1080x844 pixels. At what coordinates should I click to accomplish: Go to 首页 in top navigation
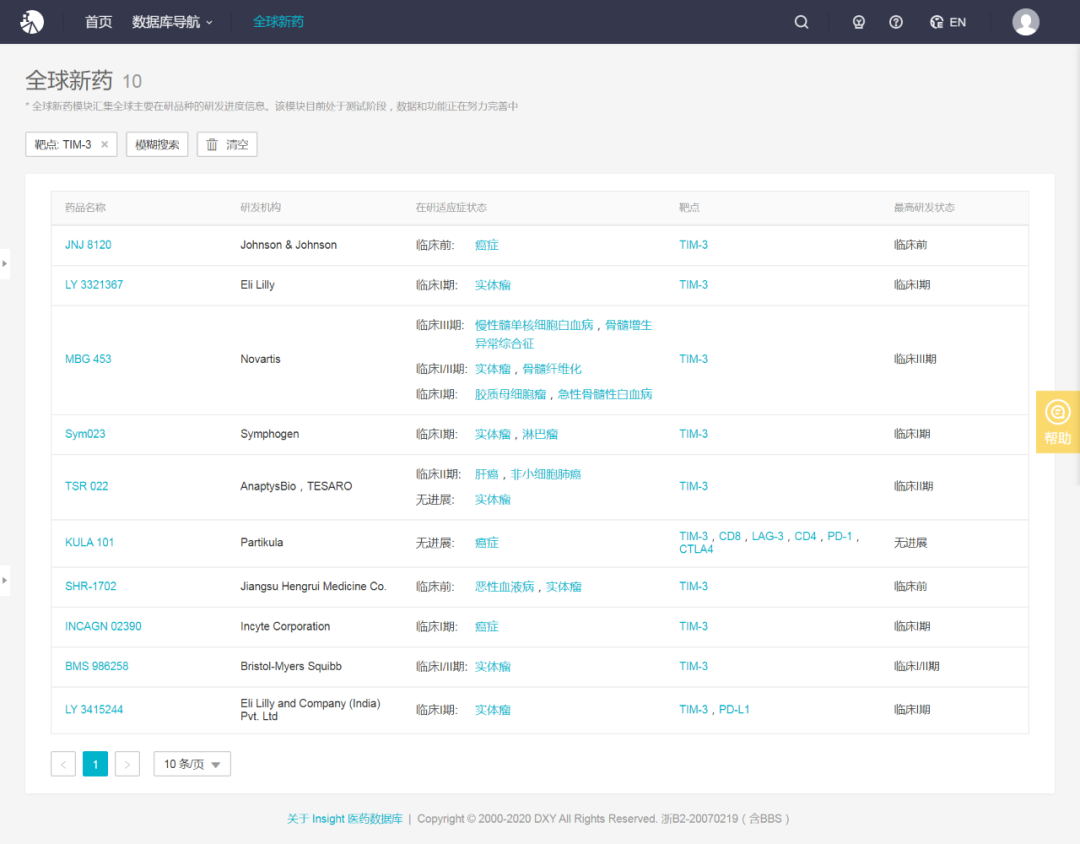pyautogui.click(x=98, y=22)
